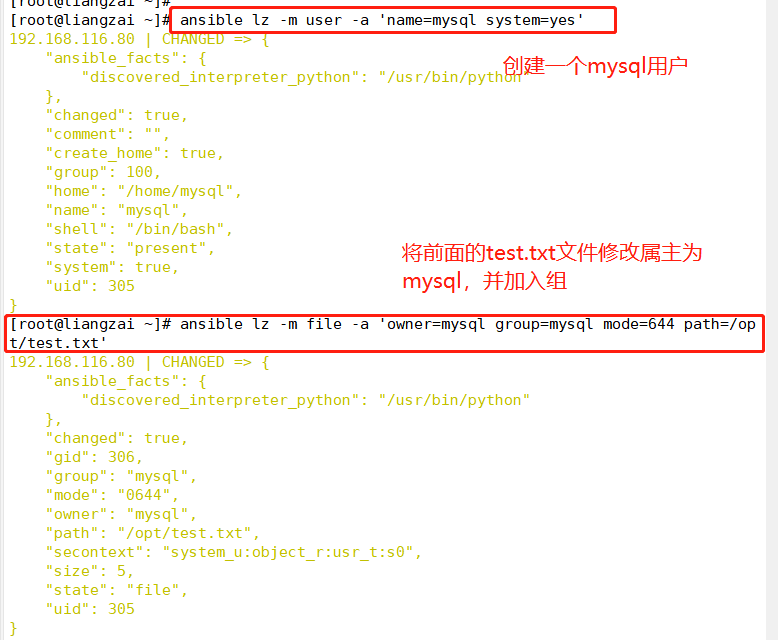
Task: Click the "shell": "/bin/bash" entry
Action: (139, 229)
